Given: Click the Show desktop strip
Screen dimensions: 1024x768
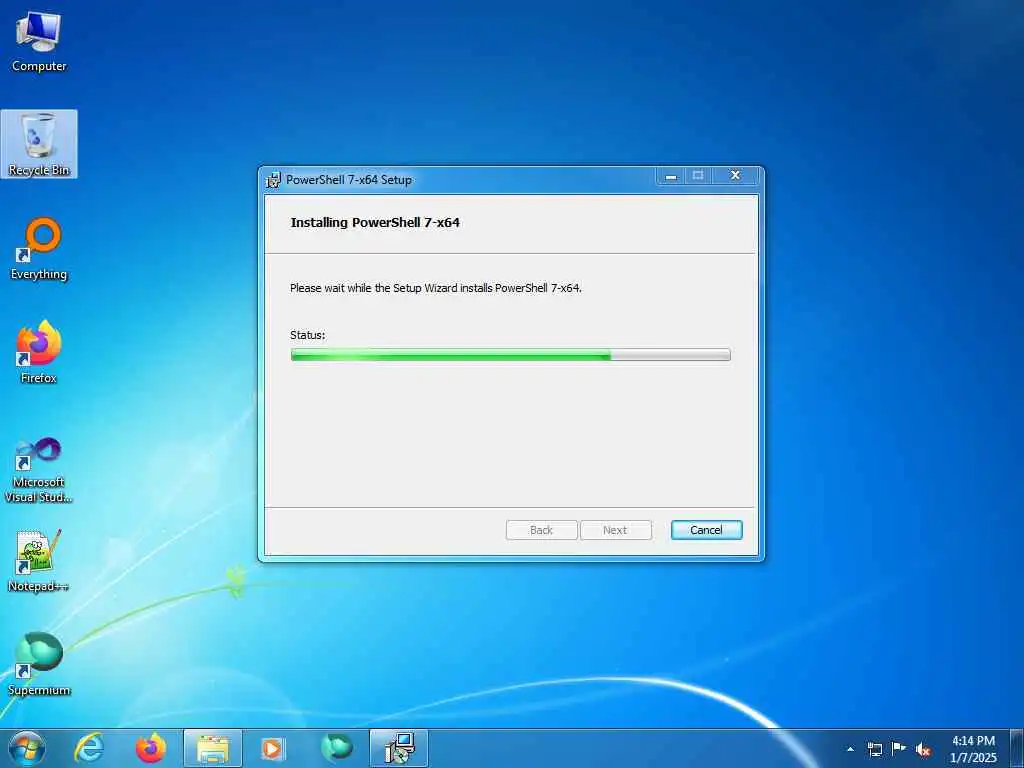Looking at the screenshot, I should tap(1017, 748).
